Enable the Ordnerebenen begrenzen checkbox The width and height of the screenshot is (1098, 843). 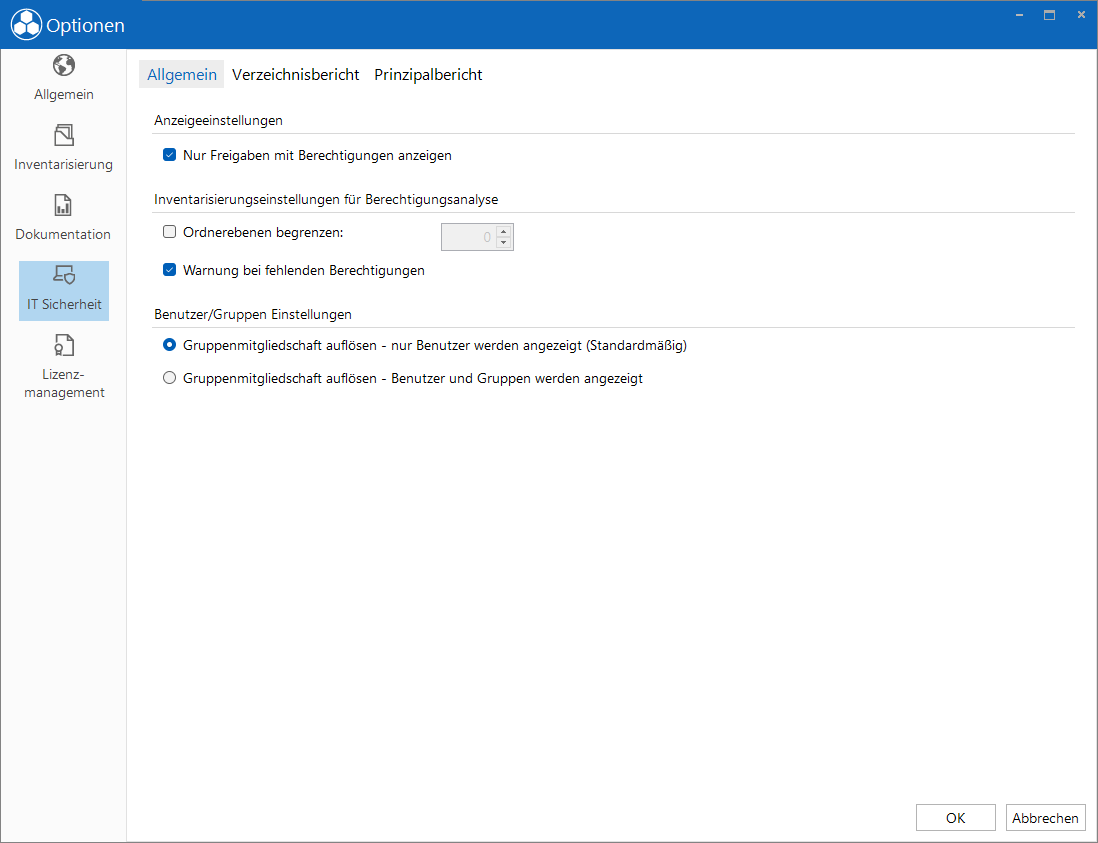pos(169,232)
